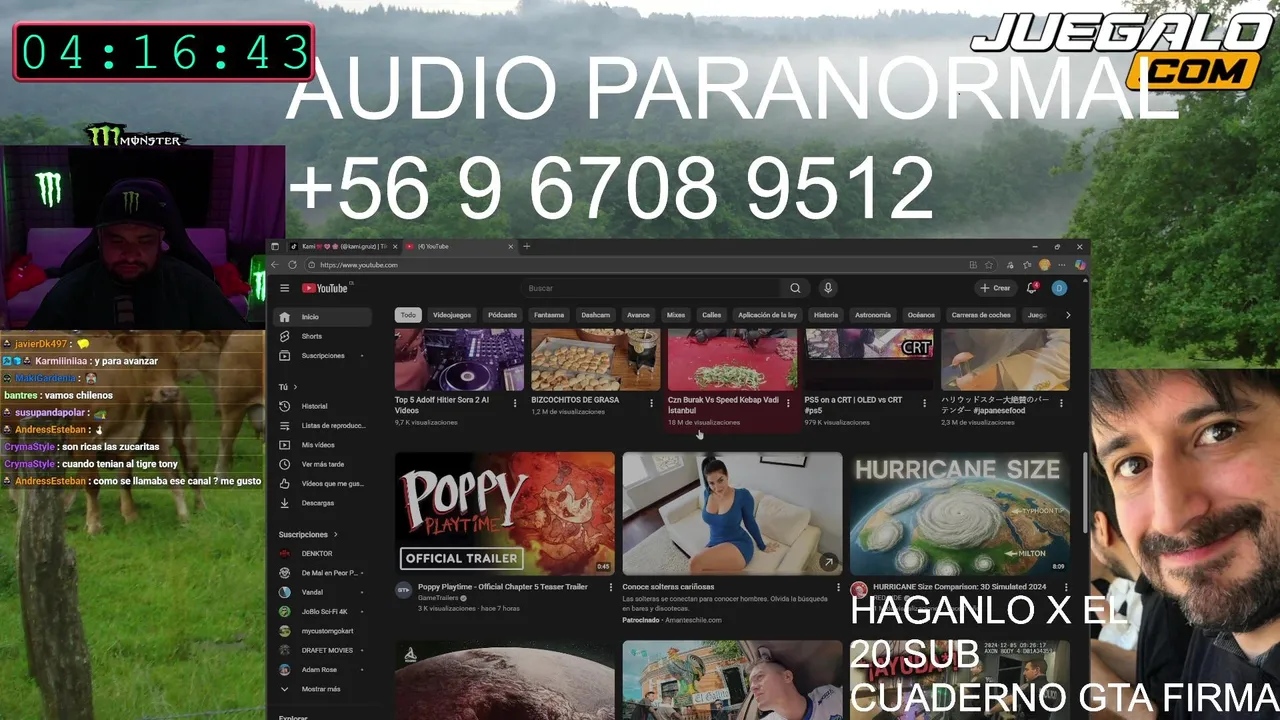Select the Carreras de coches chip
Screen dimensions: 1280x720
point(981,315)
